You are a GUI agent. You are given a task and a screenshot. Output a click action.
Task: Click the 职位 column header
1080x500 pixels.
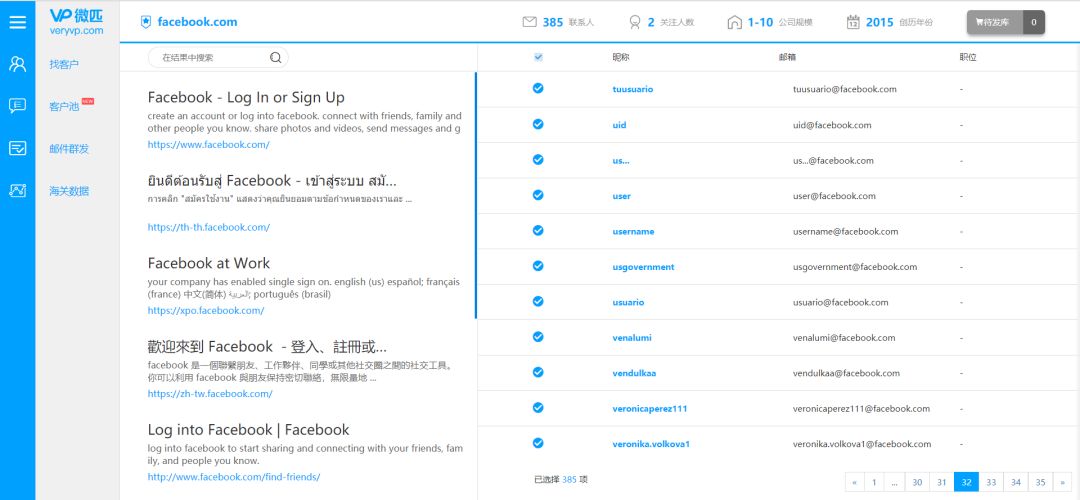[x=968, y=57]
